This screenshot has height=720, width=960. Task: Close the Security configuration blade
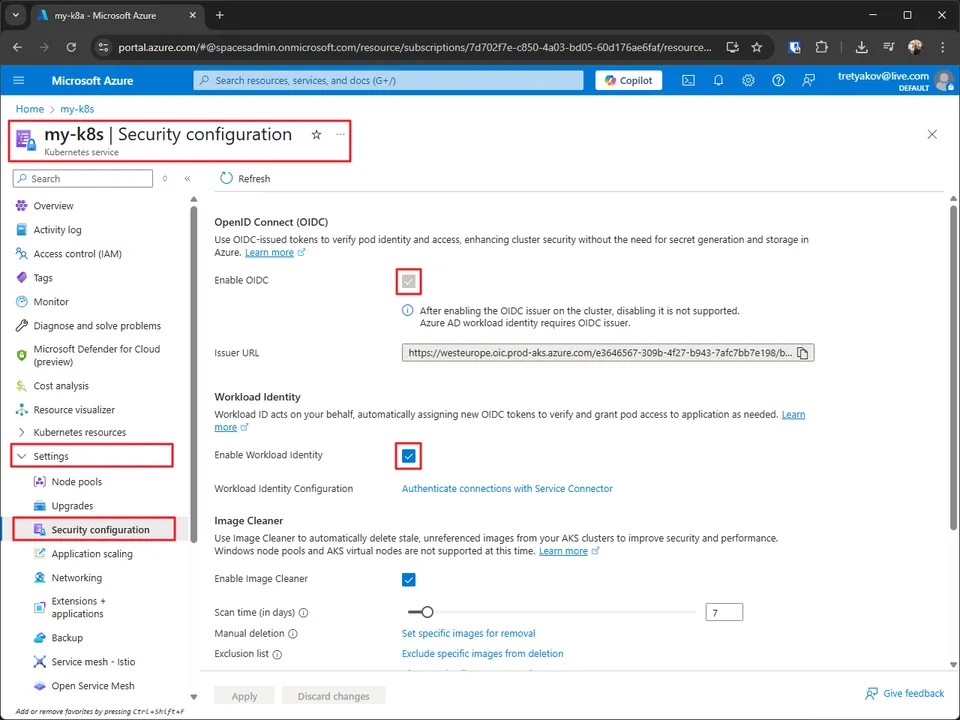(932, 134)
